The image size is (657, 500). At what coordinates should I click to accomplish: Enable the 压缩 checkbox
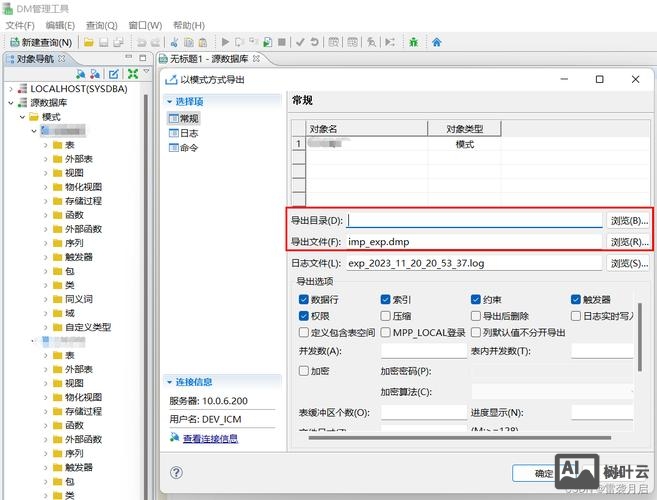[385, 316]
